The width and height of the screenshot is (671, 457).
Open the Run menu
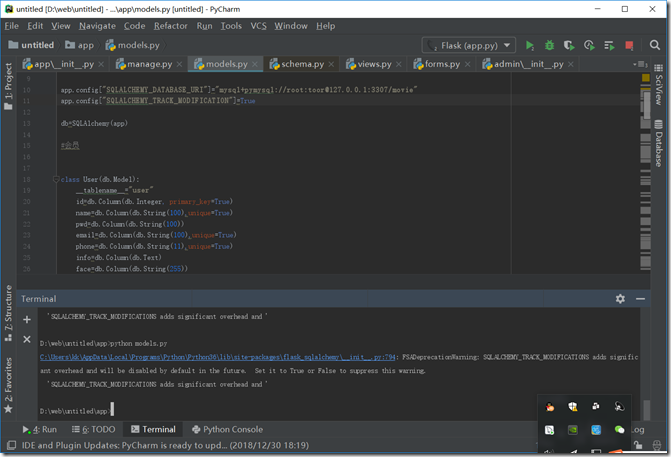(x=204, y=26)
